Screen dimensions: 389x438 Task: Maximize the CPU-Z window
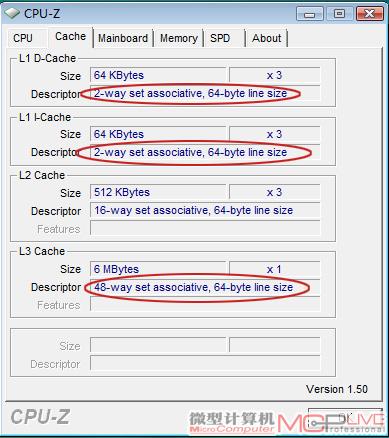[x=339, y=14]
